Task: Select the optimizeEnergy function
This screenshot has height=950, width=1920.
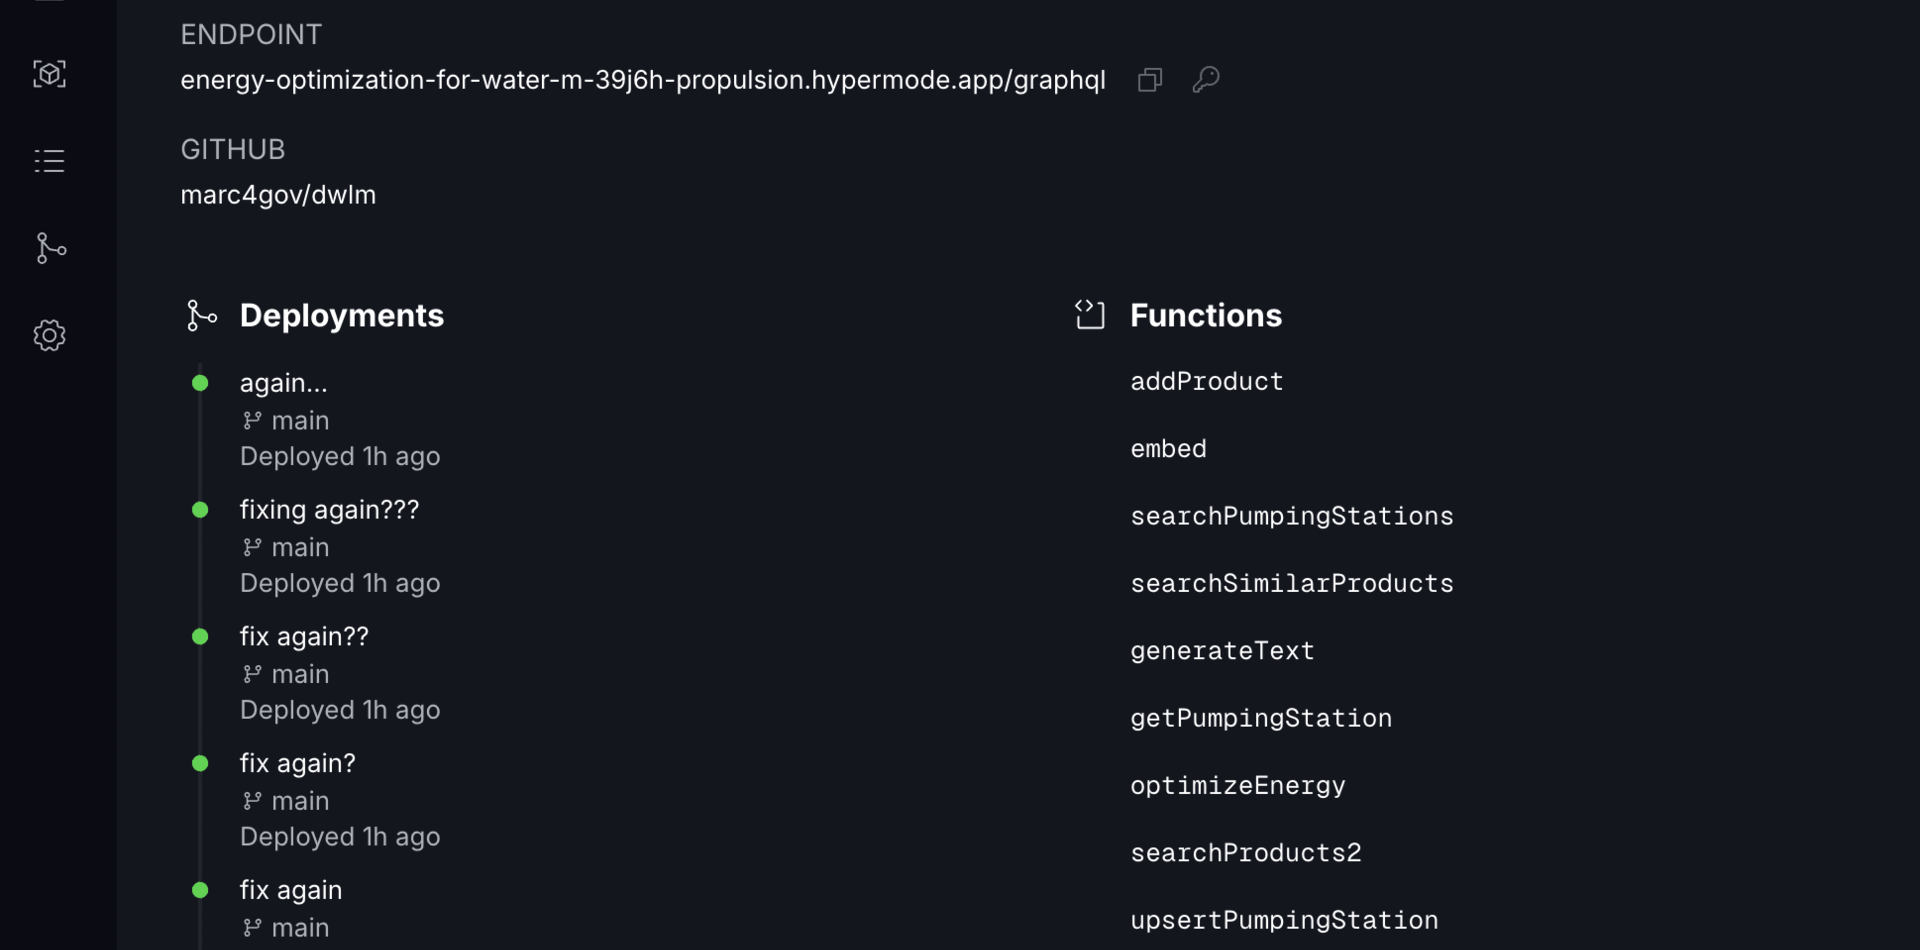Action: coord(1237,786)
